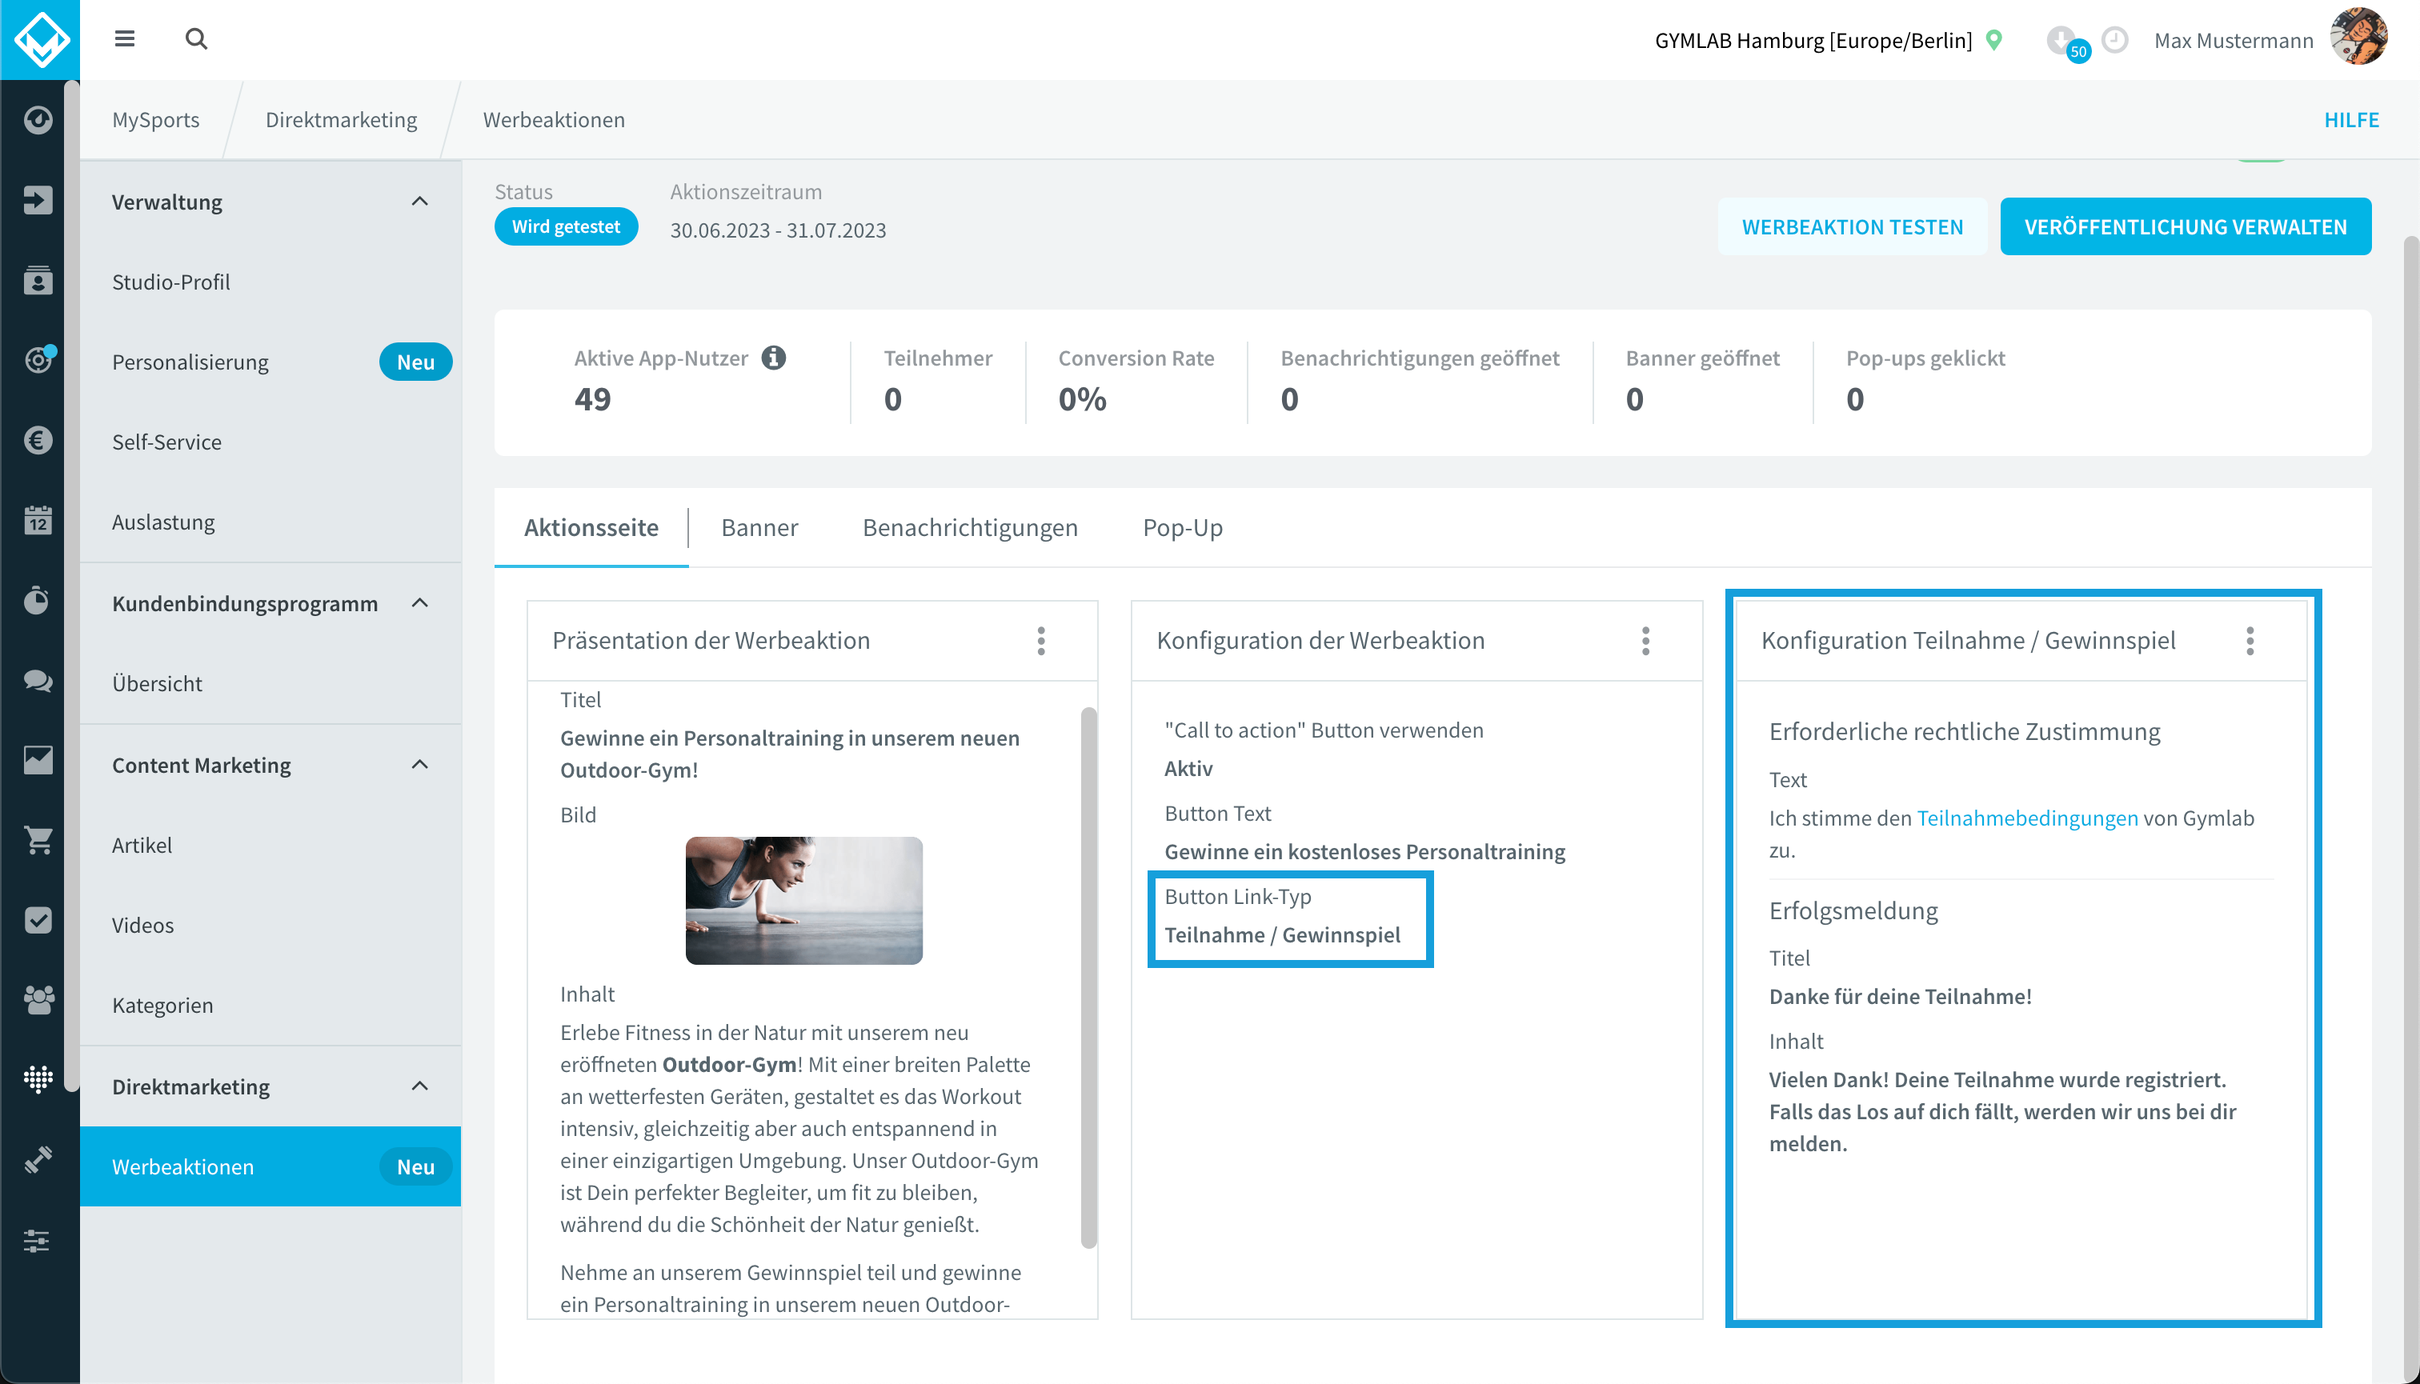Open the dashboard gauge sidebar icon
The image size is (2420, 1384).
(38, 120)
